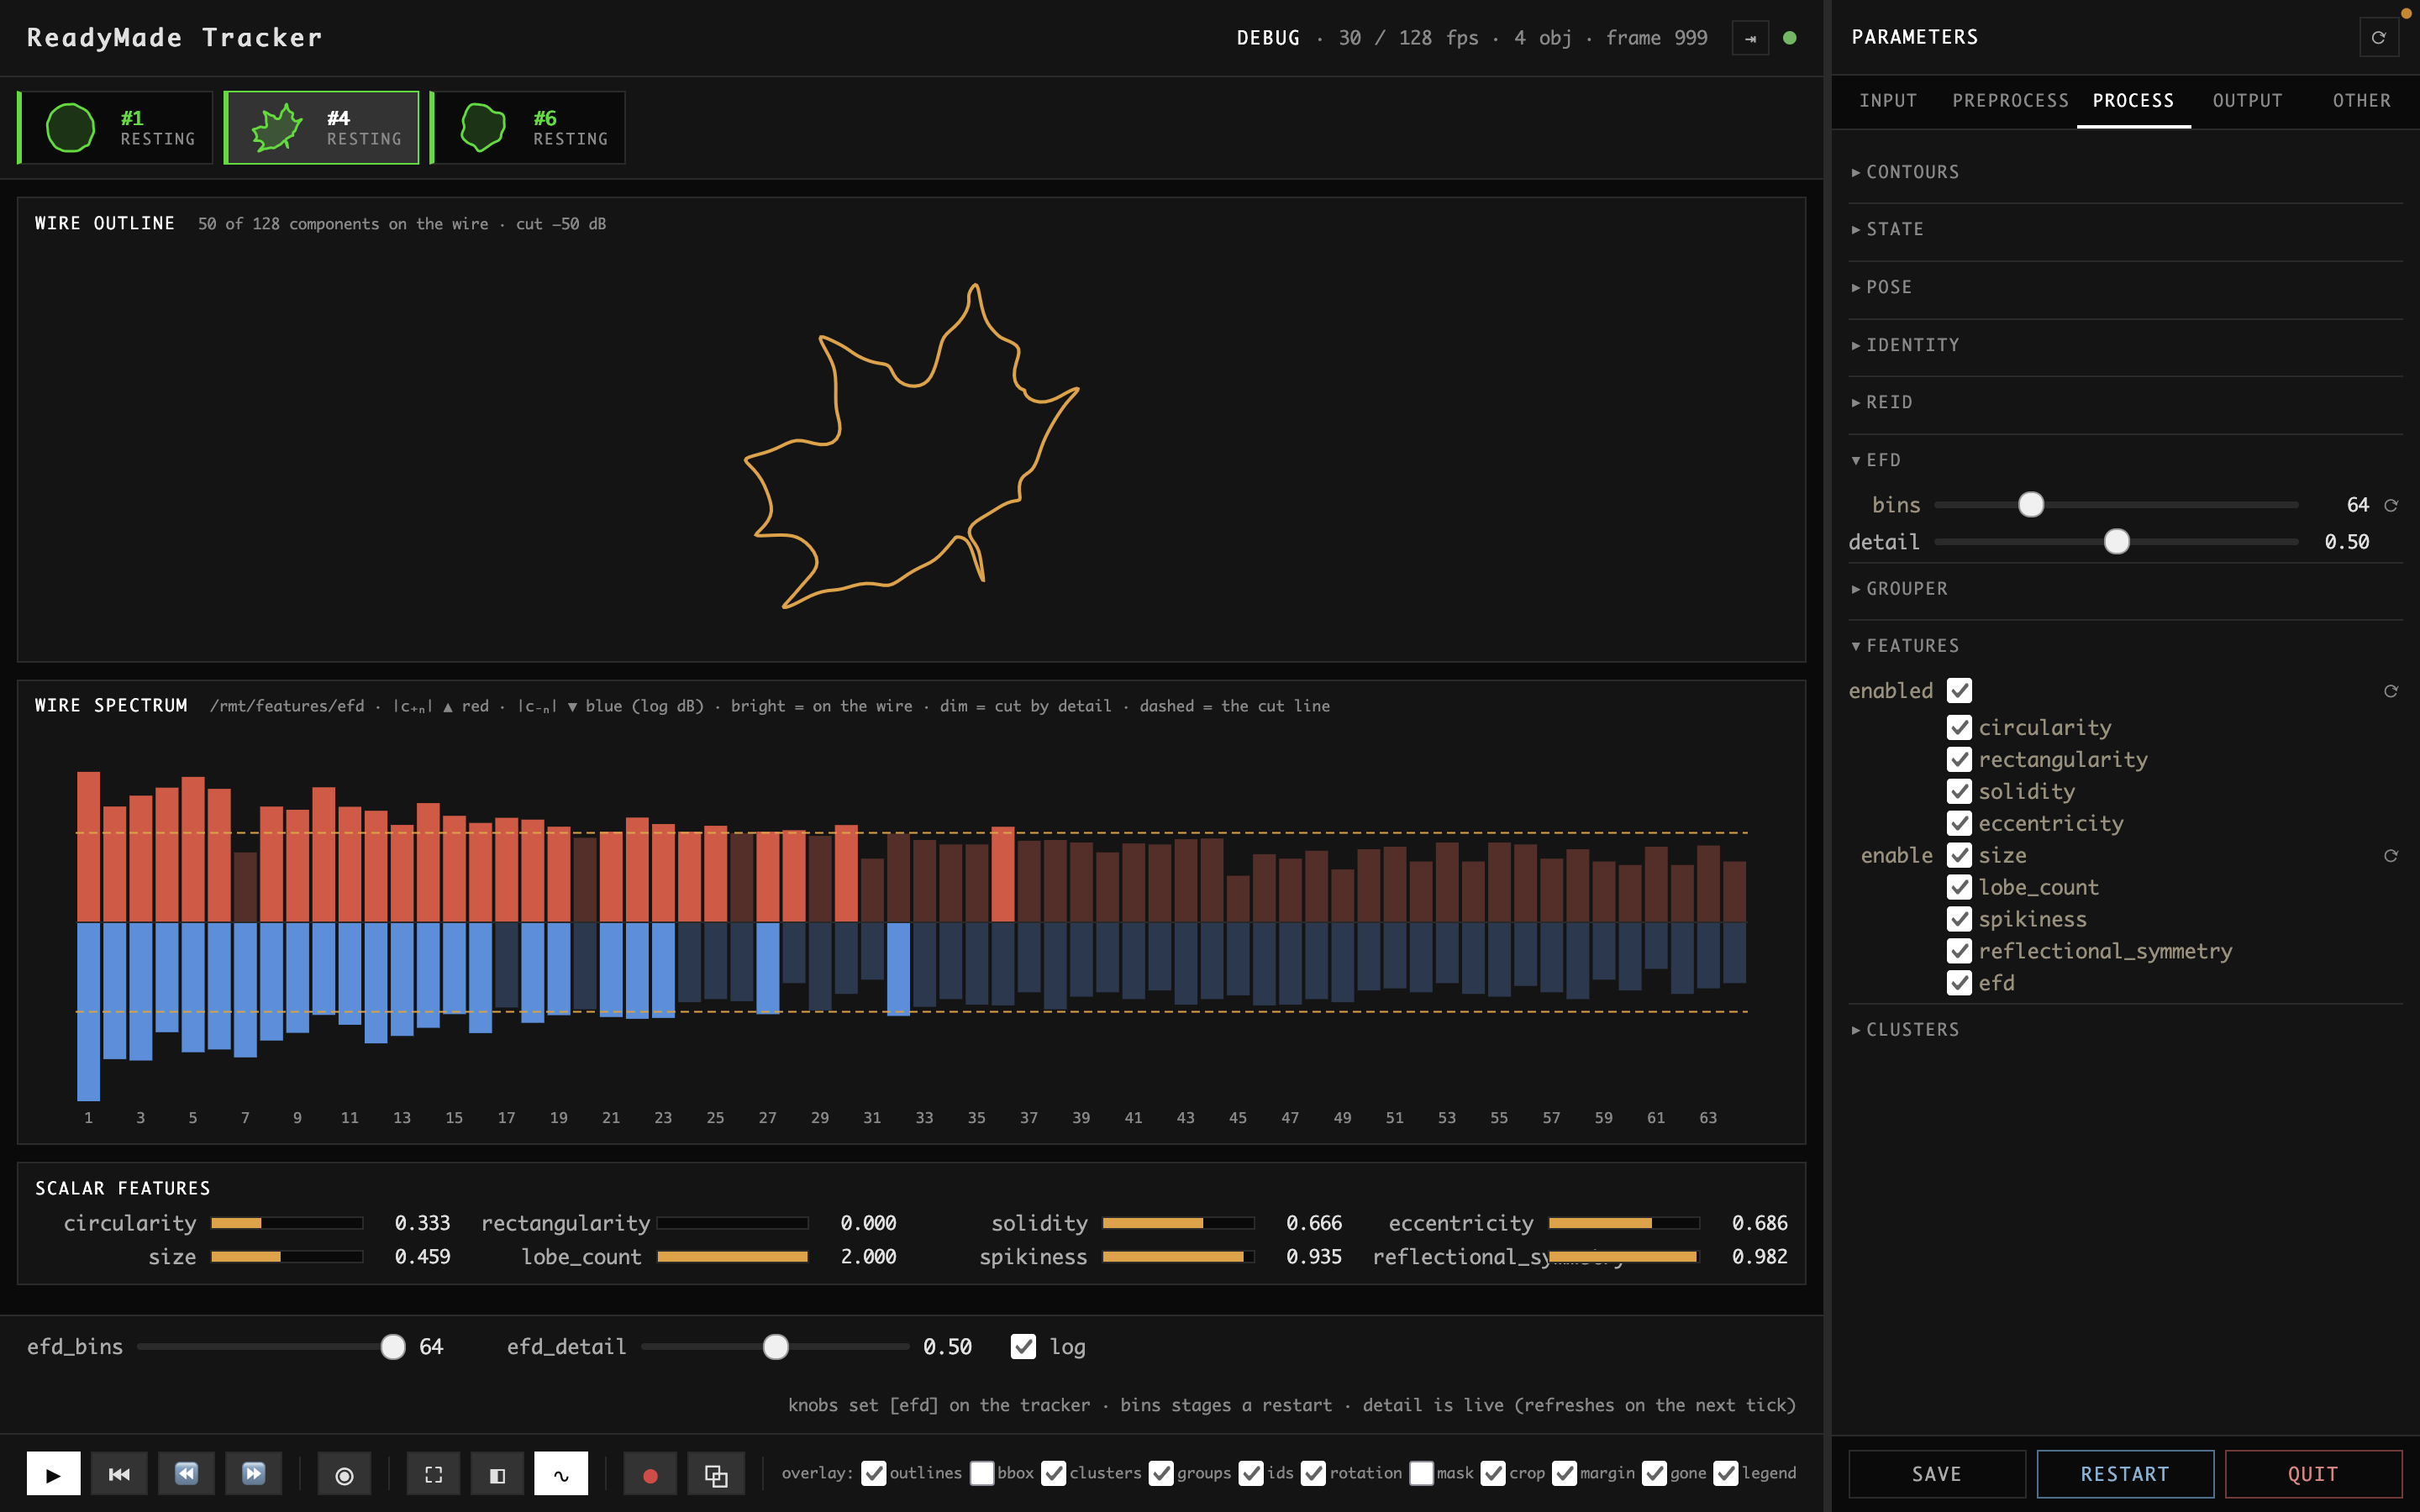Disable the outlines overlay
2420x1512 pixels.
tap(873, 1473)
